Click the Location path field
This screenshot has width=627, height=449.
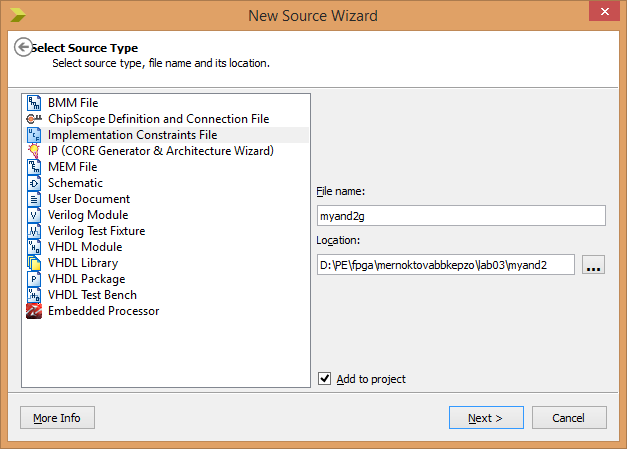pyautogui.click(x=445, y=265)
